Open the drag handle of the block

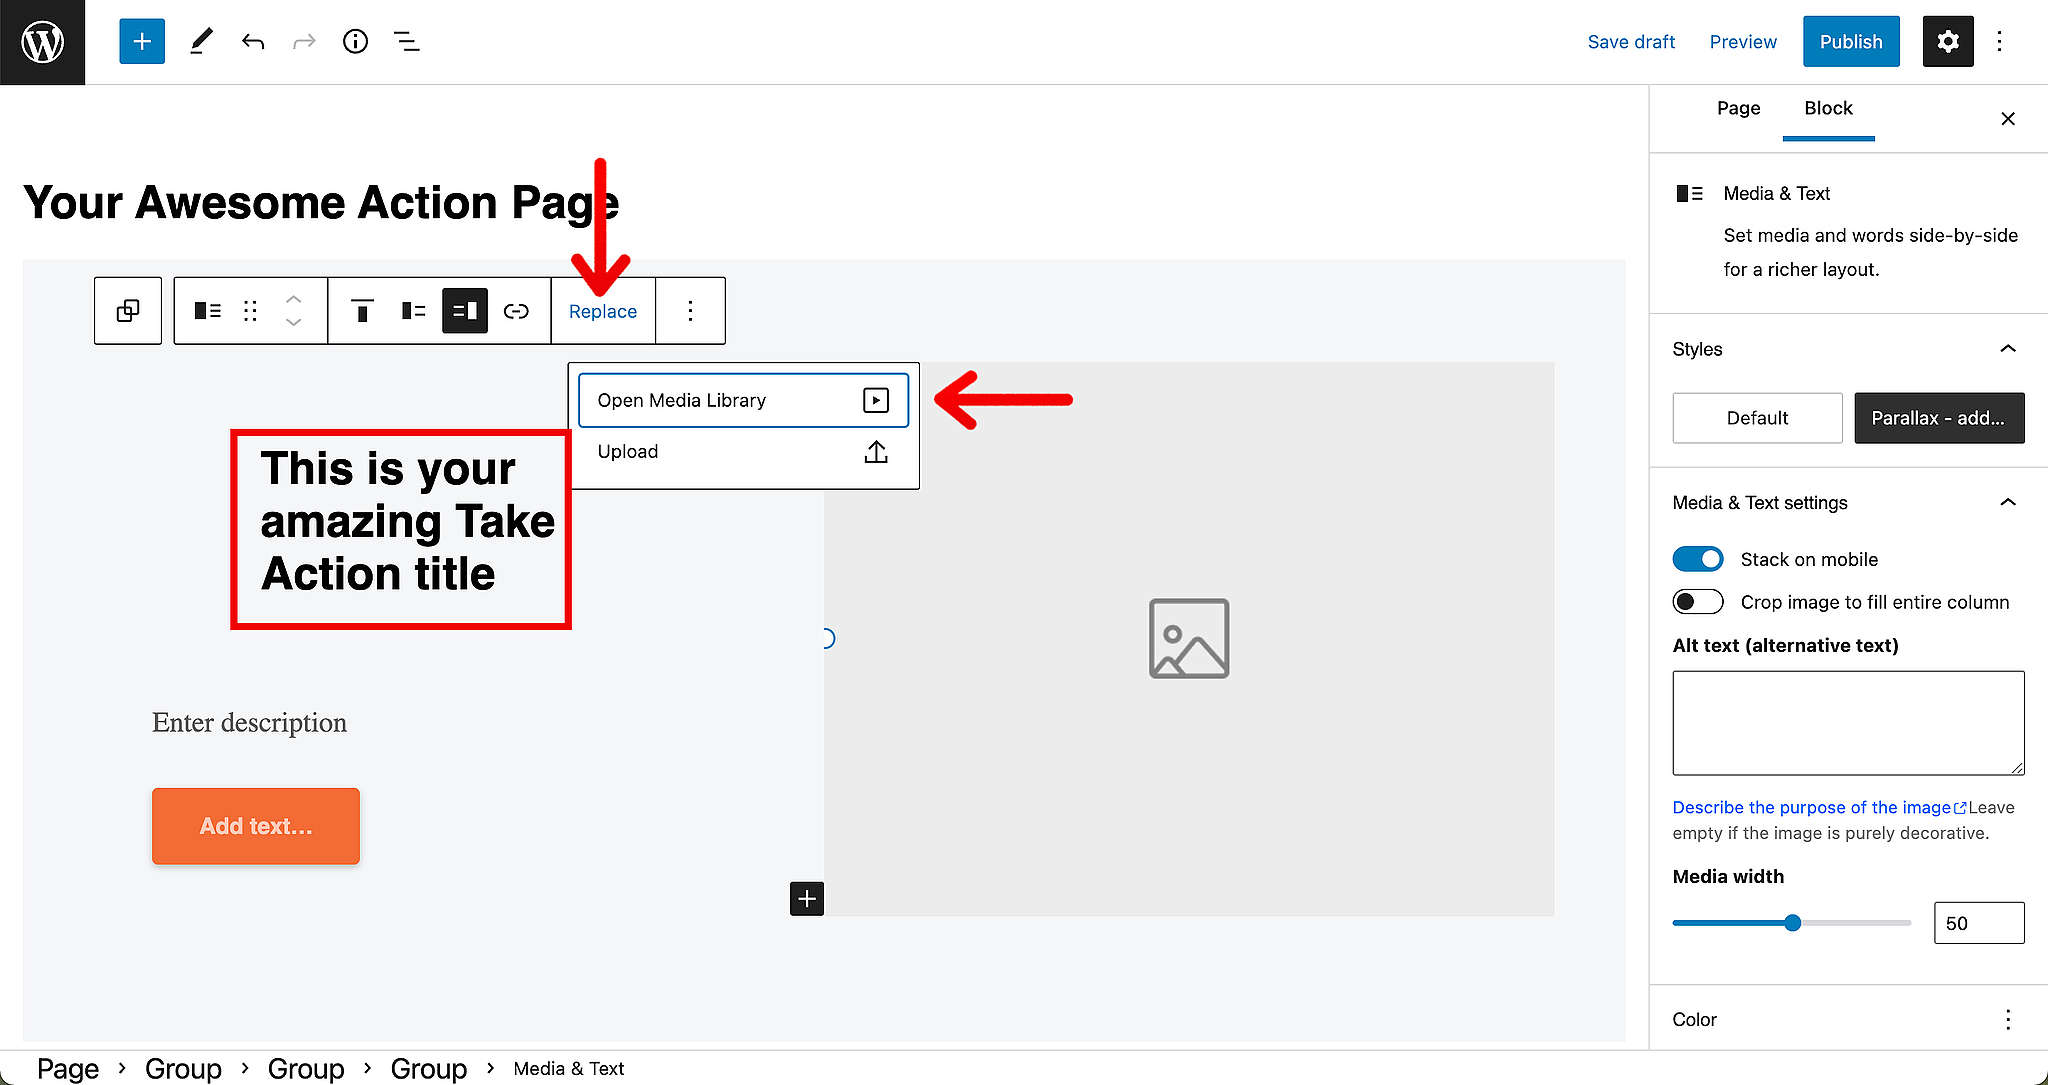click(250, 310)
